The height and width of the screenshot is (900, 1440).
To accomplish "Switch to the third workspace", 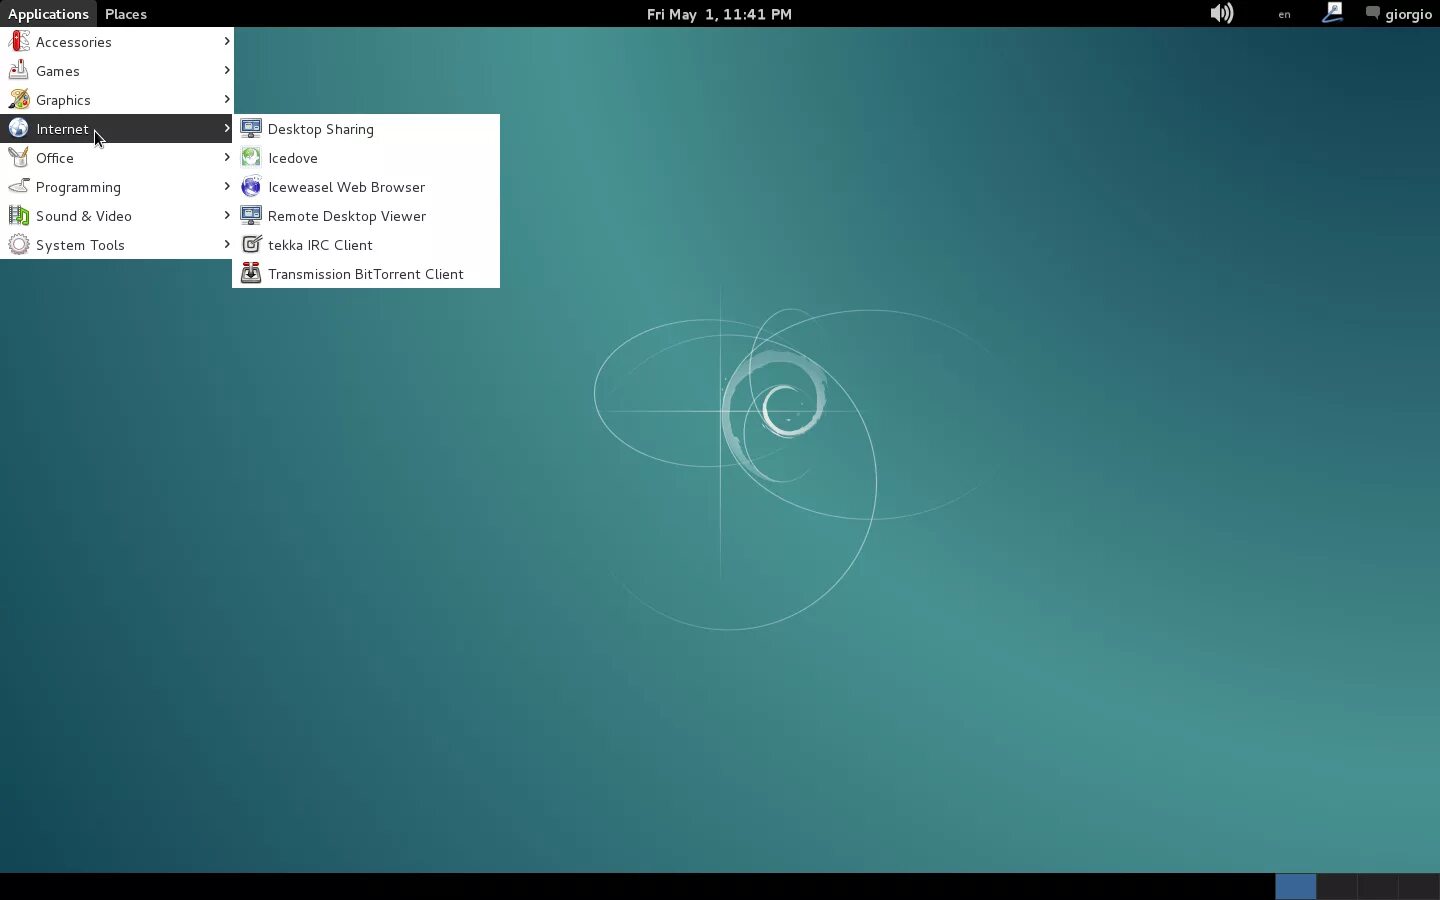I will (x=1377, y=887).
